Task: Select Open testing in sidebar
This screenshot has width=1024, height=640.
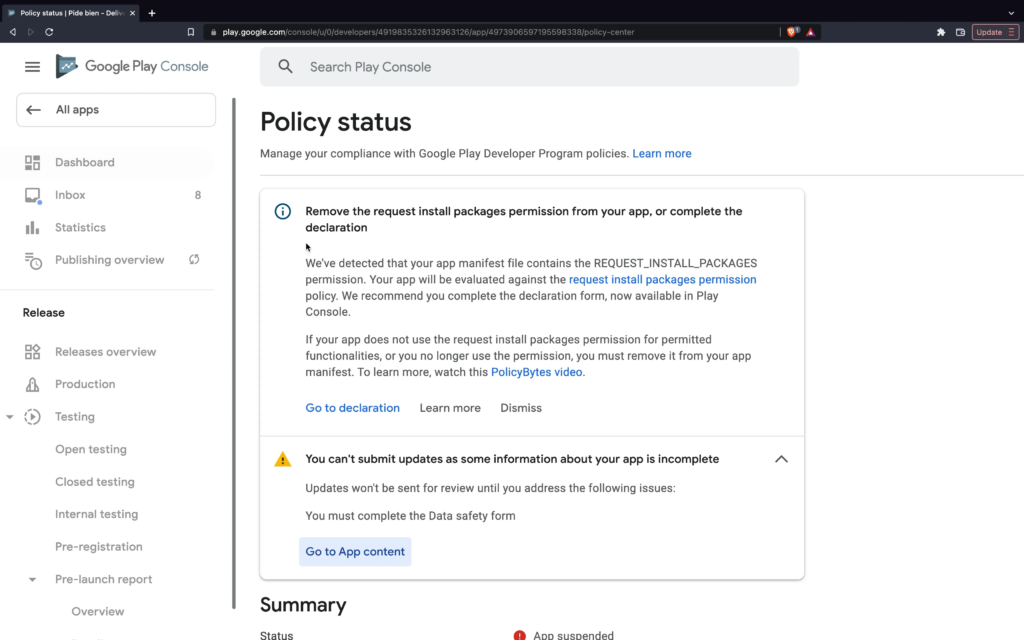Action: pos(91,449)
